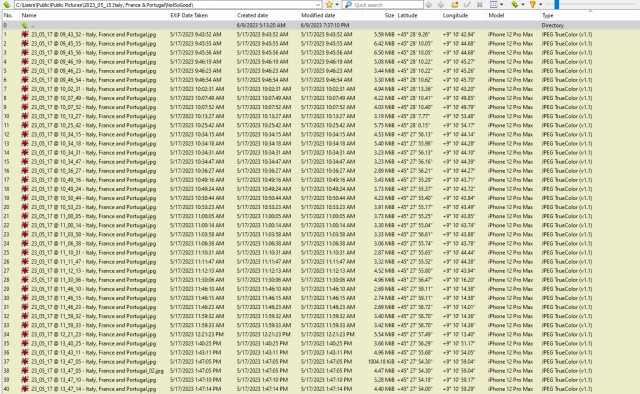Screen dimensions: 640x394
Task: Click the green sort icon
Action: (x=514, y=5)
